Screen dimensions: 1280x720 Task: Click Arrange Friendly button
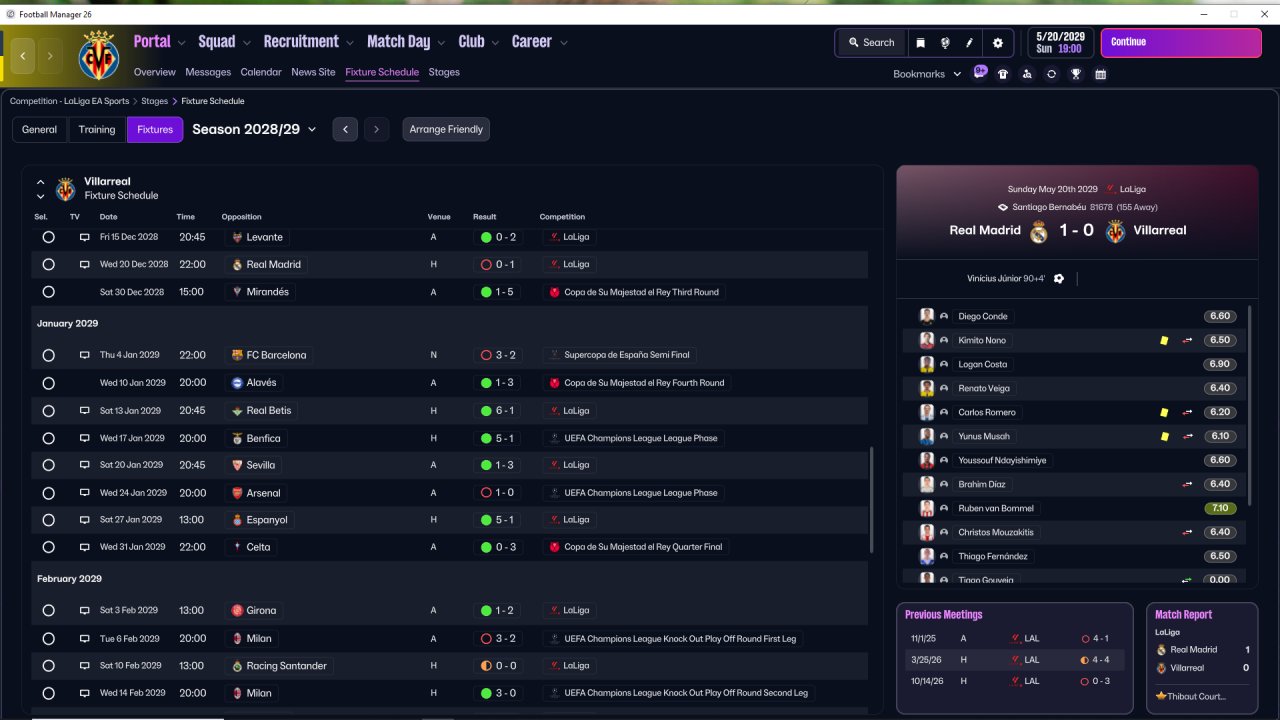(x=446, y=130)
